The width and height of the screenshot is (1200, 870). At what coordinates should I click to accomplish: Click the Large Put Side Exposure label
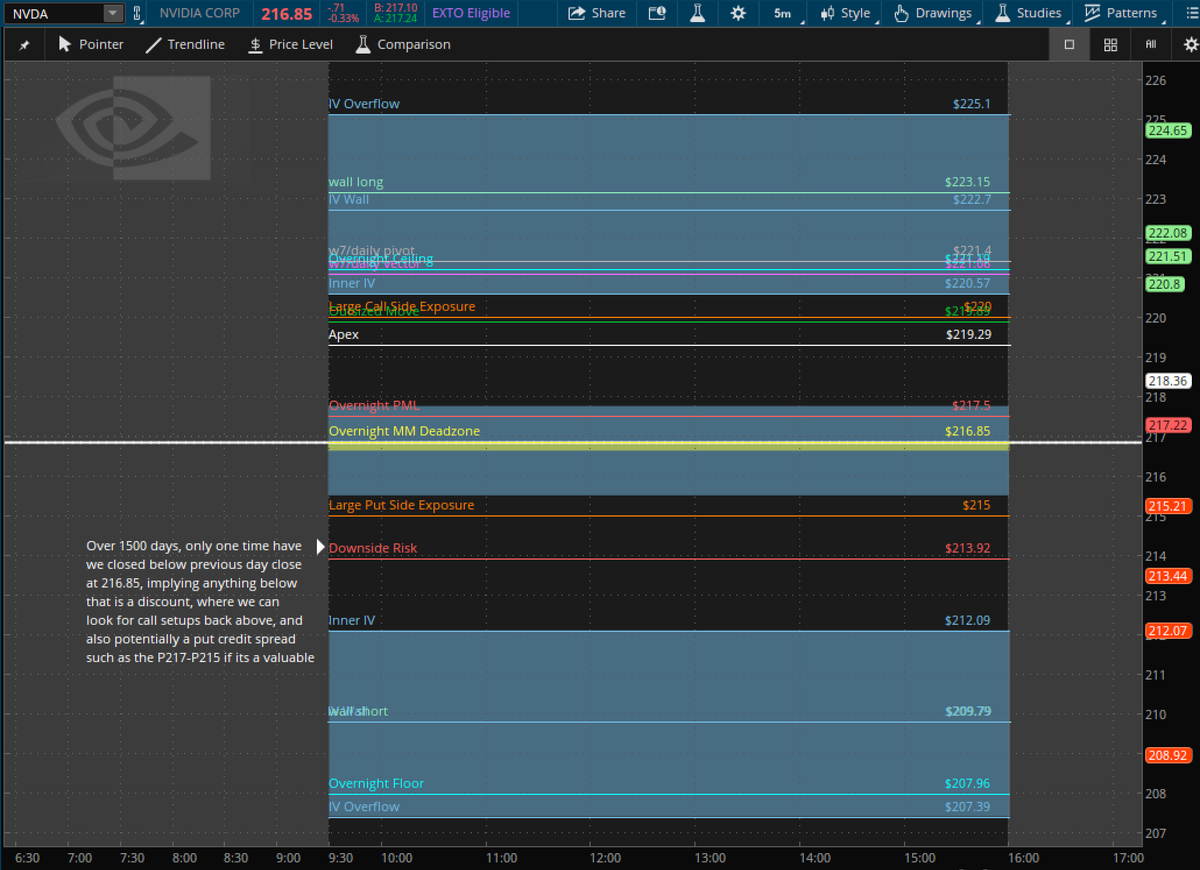pos(401,505)
